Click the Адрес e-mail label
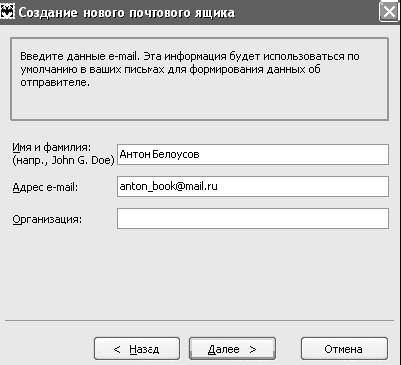This screenshot has height=365, width=401. [x=45, y=187]
